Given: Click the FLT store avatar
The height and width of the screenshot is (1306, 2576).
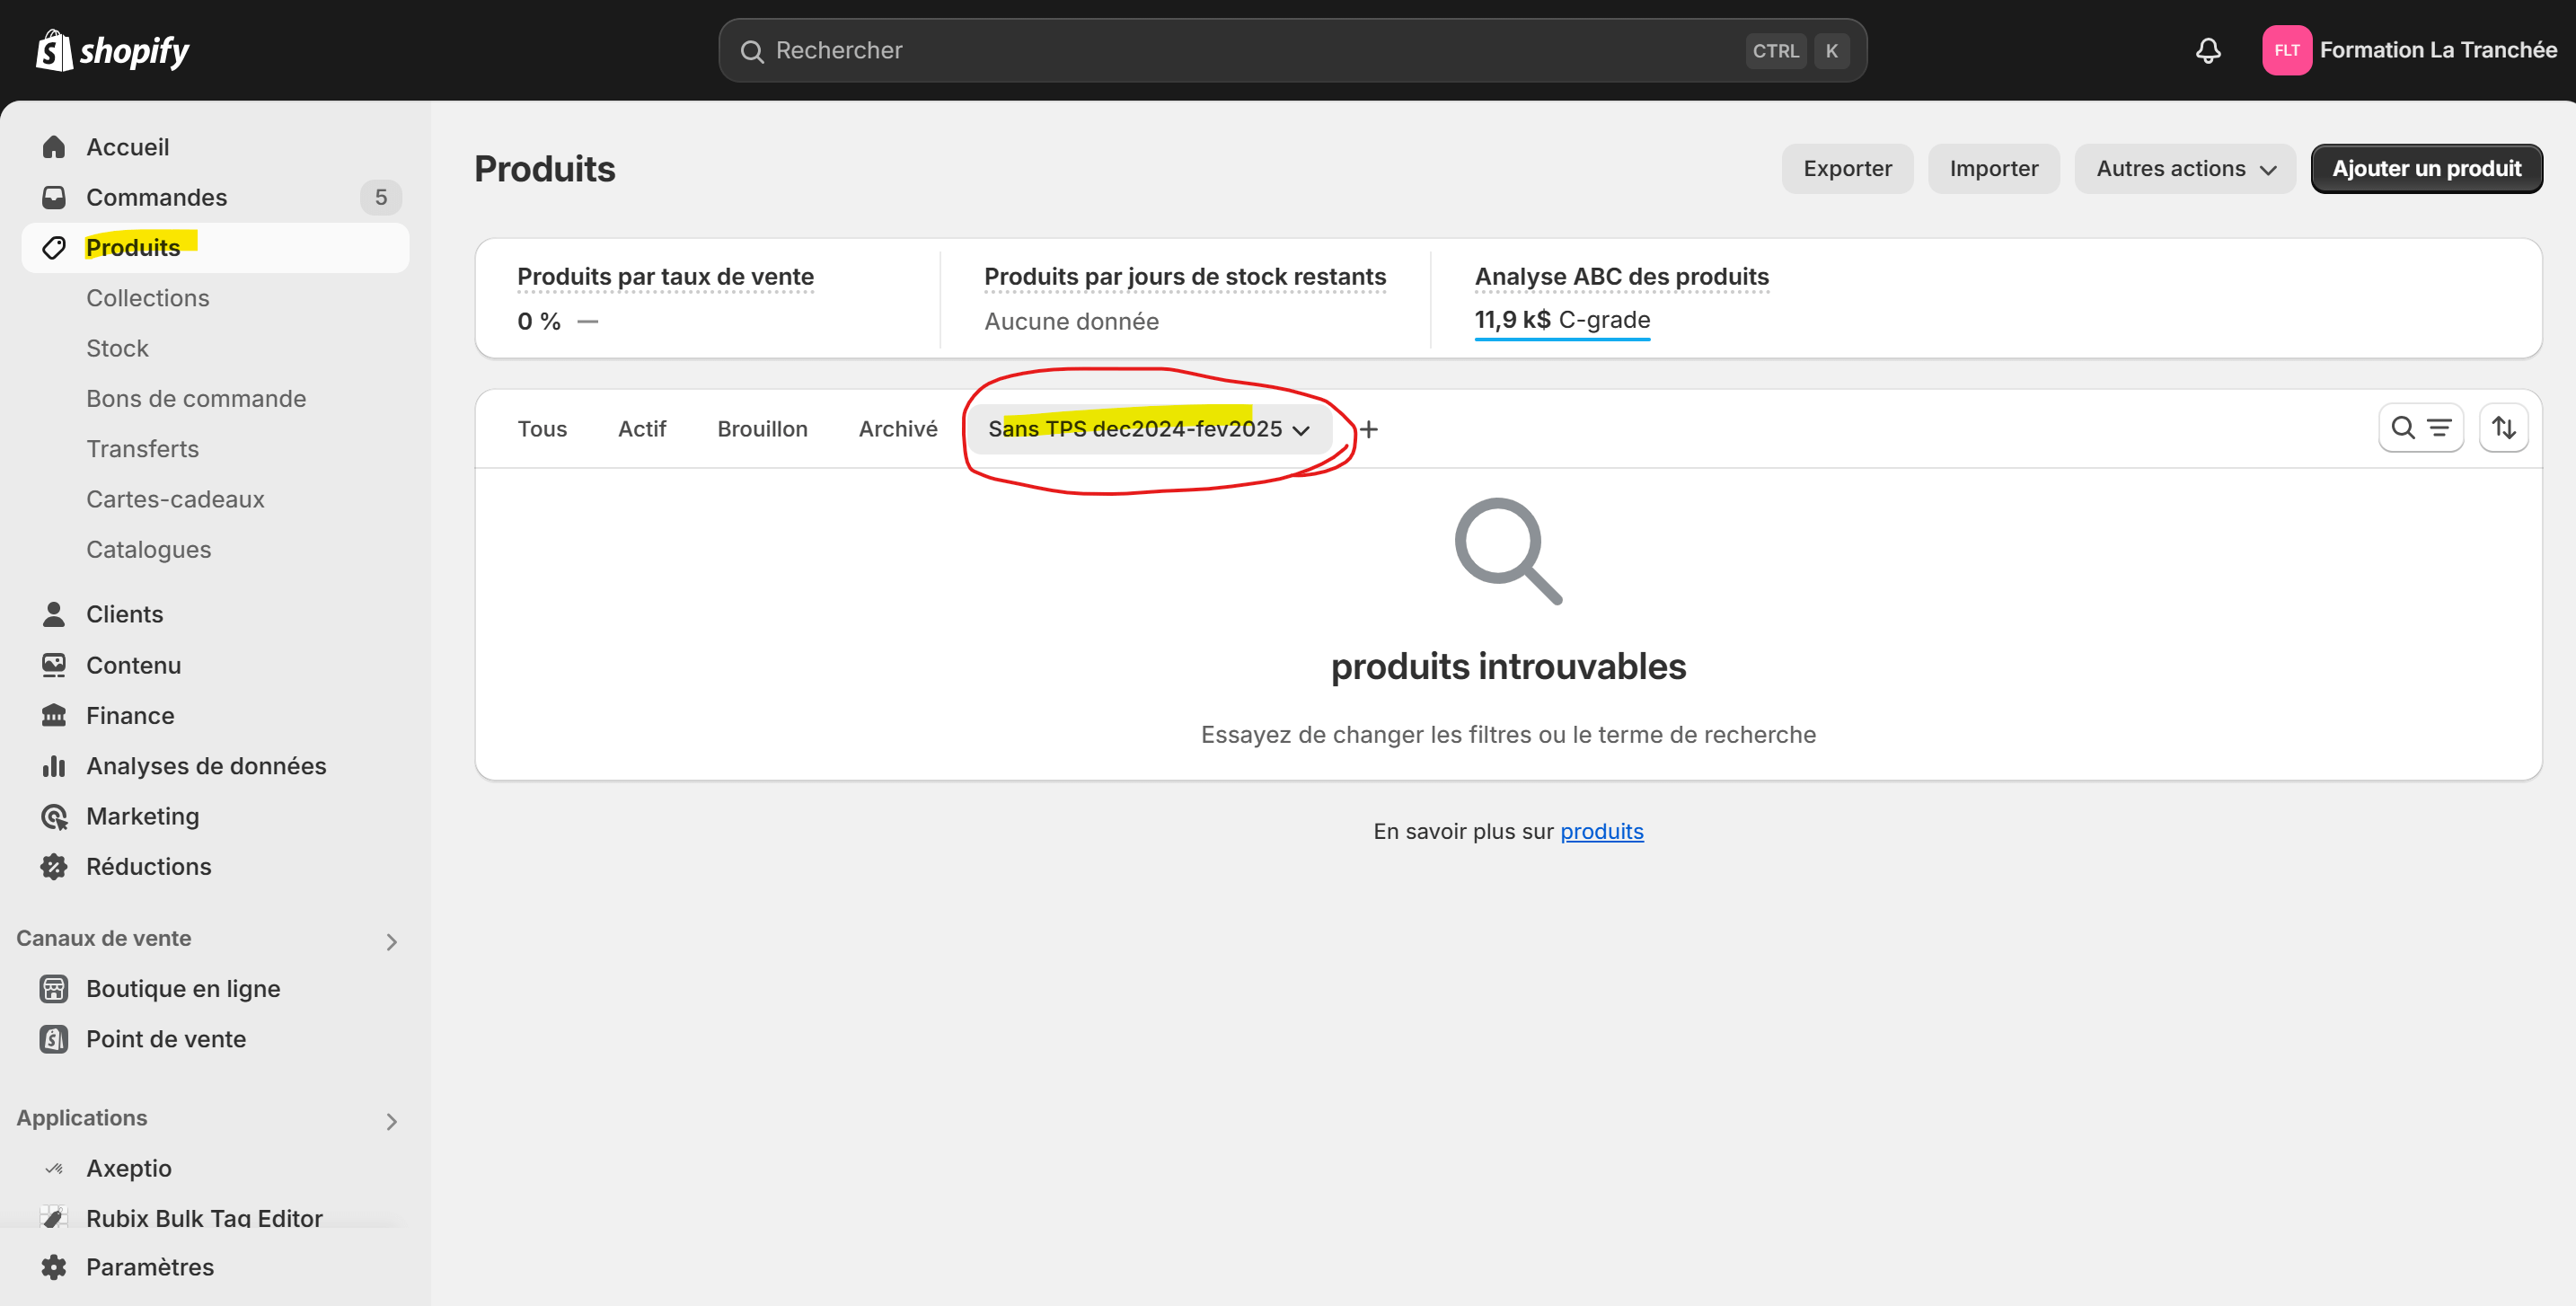Looking at the screenshot, I should [2286, 50].
